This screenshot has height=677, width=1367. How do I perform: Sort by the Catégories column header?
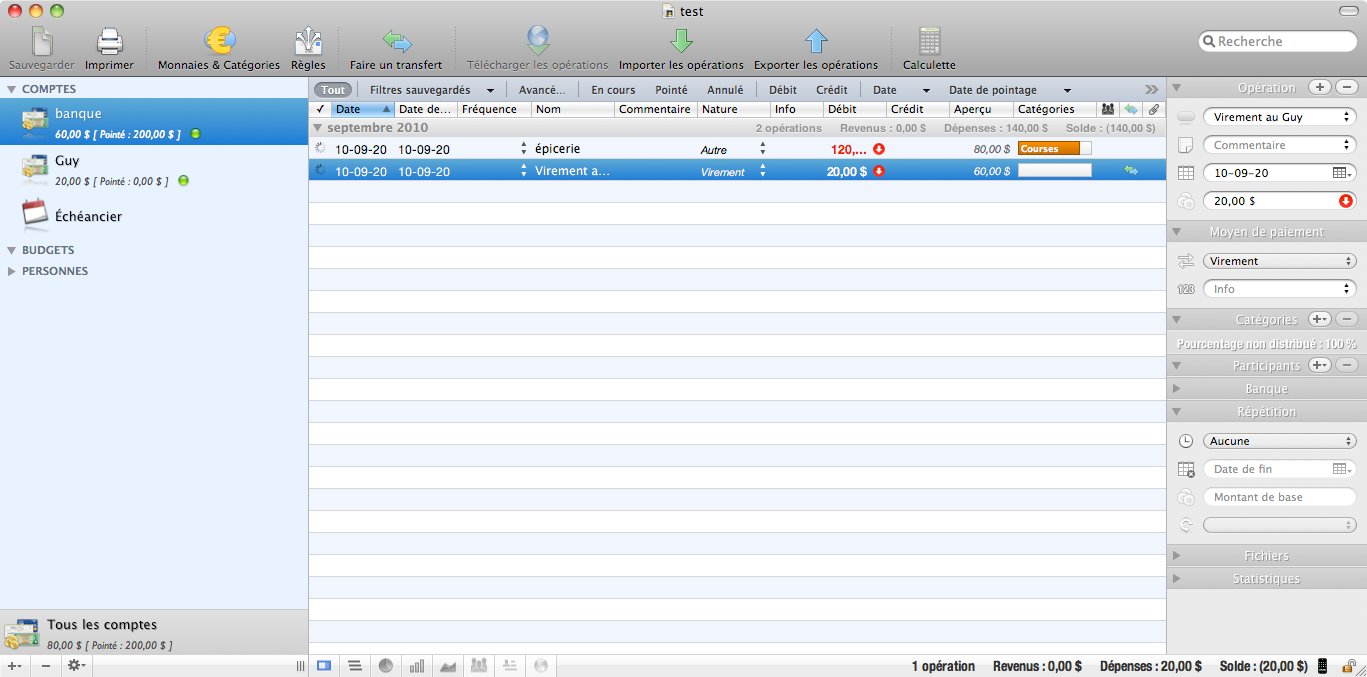[1055, 109]
